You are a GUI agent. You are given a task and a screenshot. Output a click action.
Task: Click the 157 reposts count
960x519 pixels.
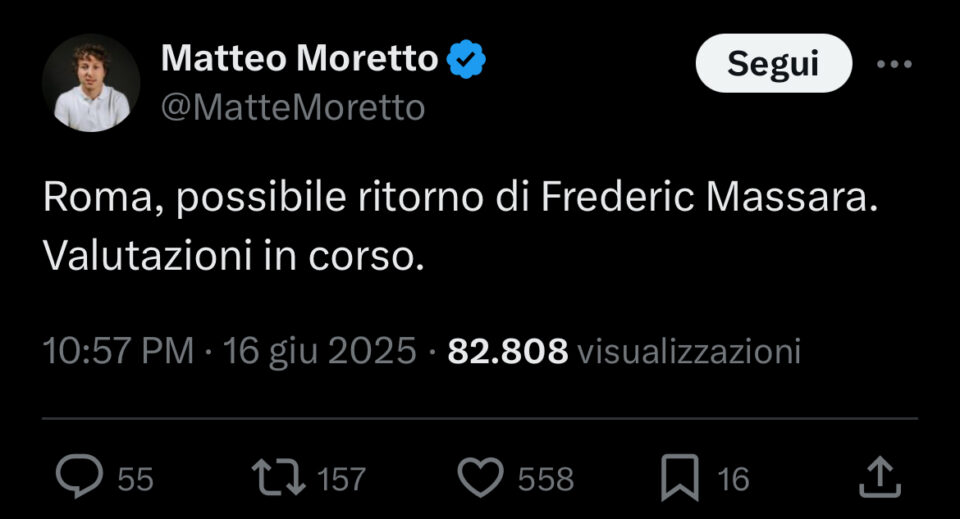point(342,479)
